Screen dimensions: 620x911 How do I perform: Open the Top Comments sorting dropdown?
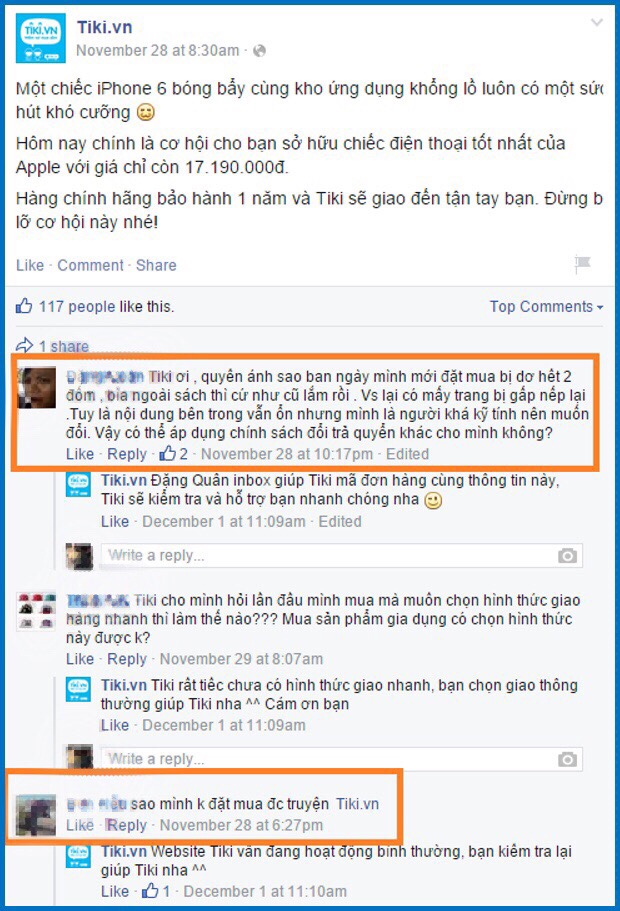(546, 307)
